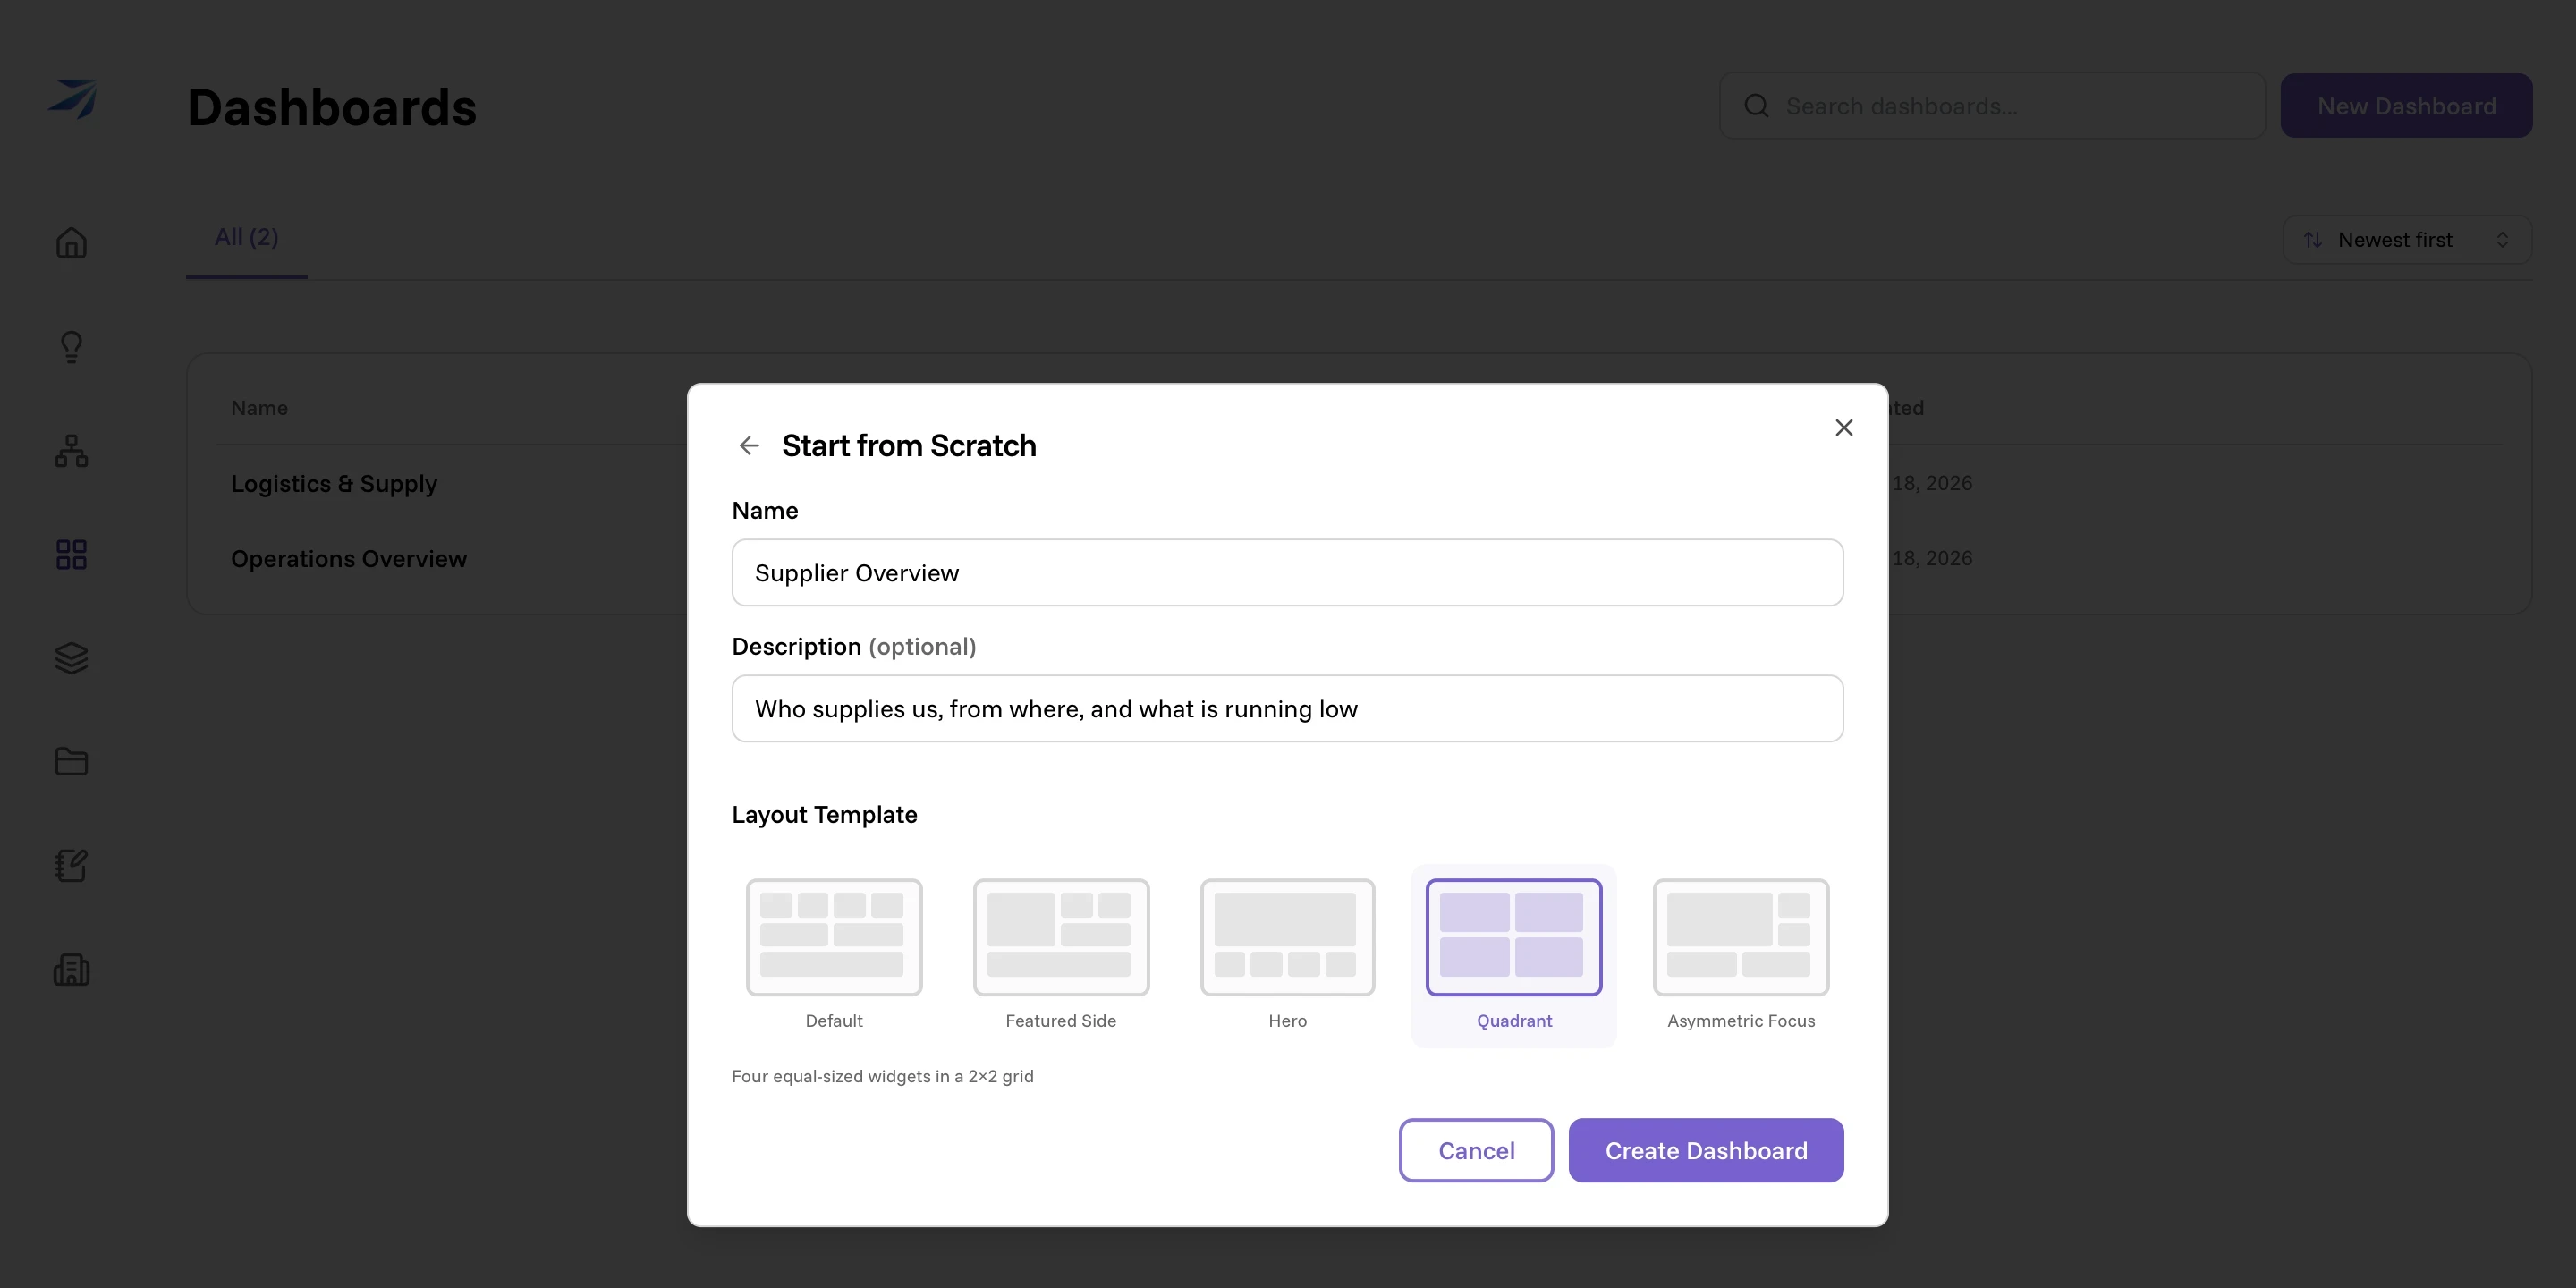Close the Start from Scratch dialog
2576x1288 pixels.
[x=1844, y=428]
